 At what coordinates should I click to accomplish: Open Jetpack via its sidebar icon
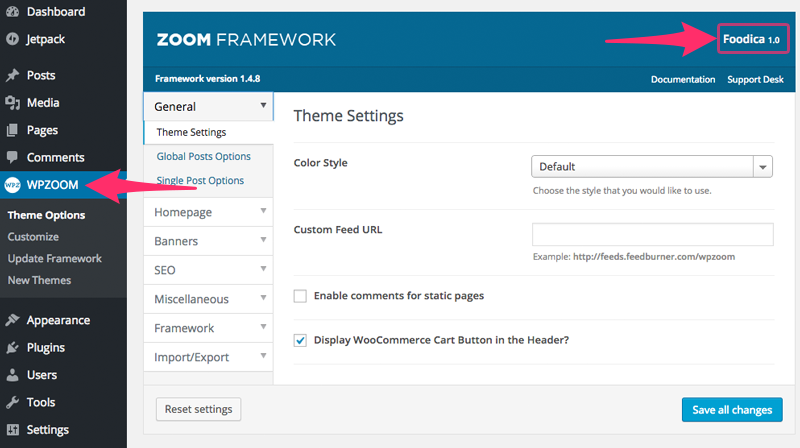[12, 39]
